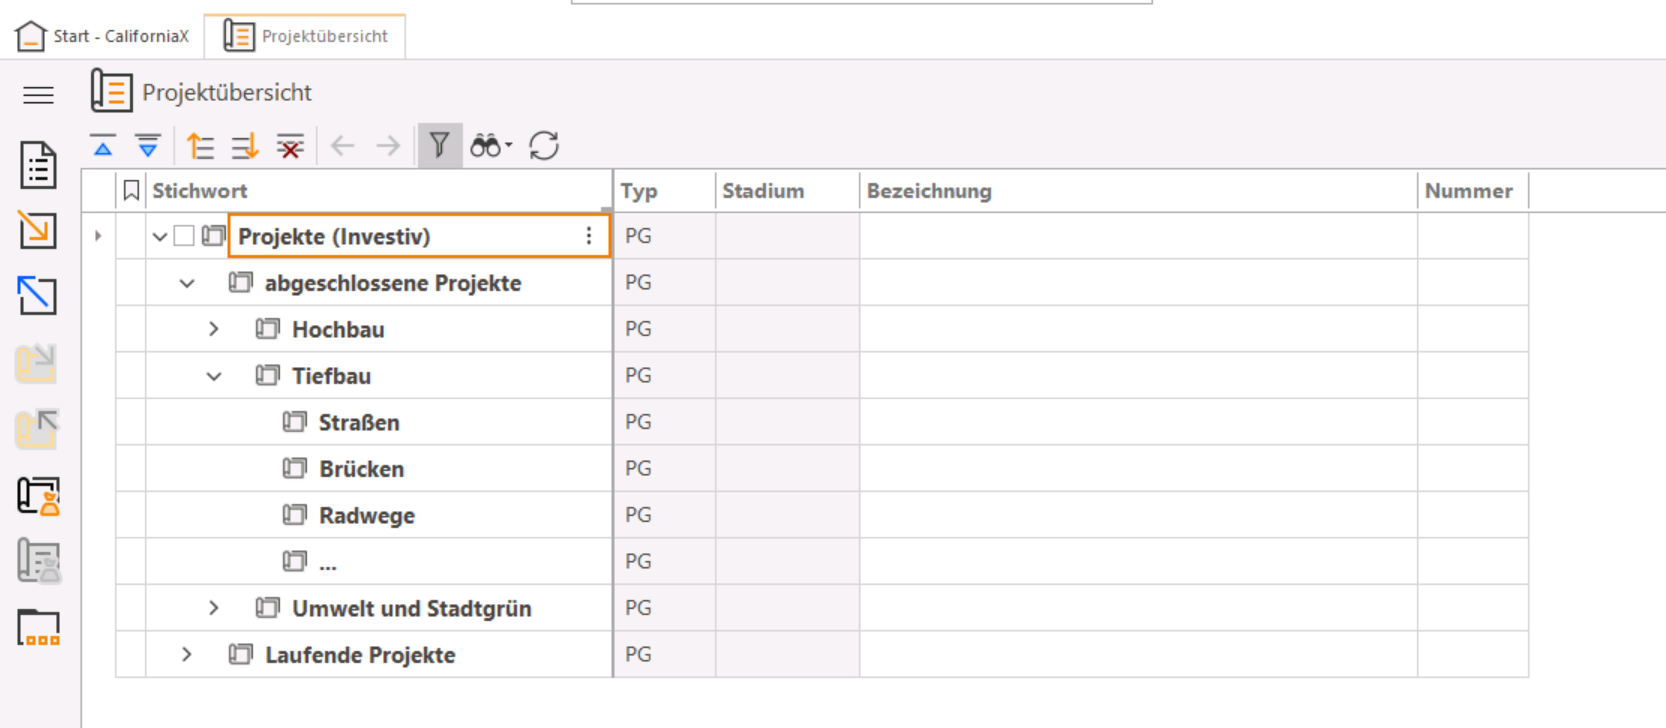The height and width of the screenshot is (728, 1666).
Task: Toggle the filter funnel button
Action: pyautogui.click(x=439, y=146)
